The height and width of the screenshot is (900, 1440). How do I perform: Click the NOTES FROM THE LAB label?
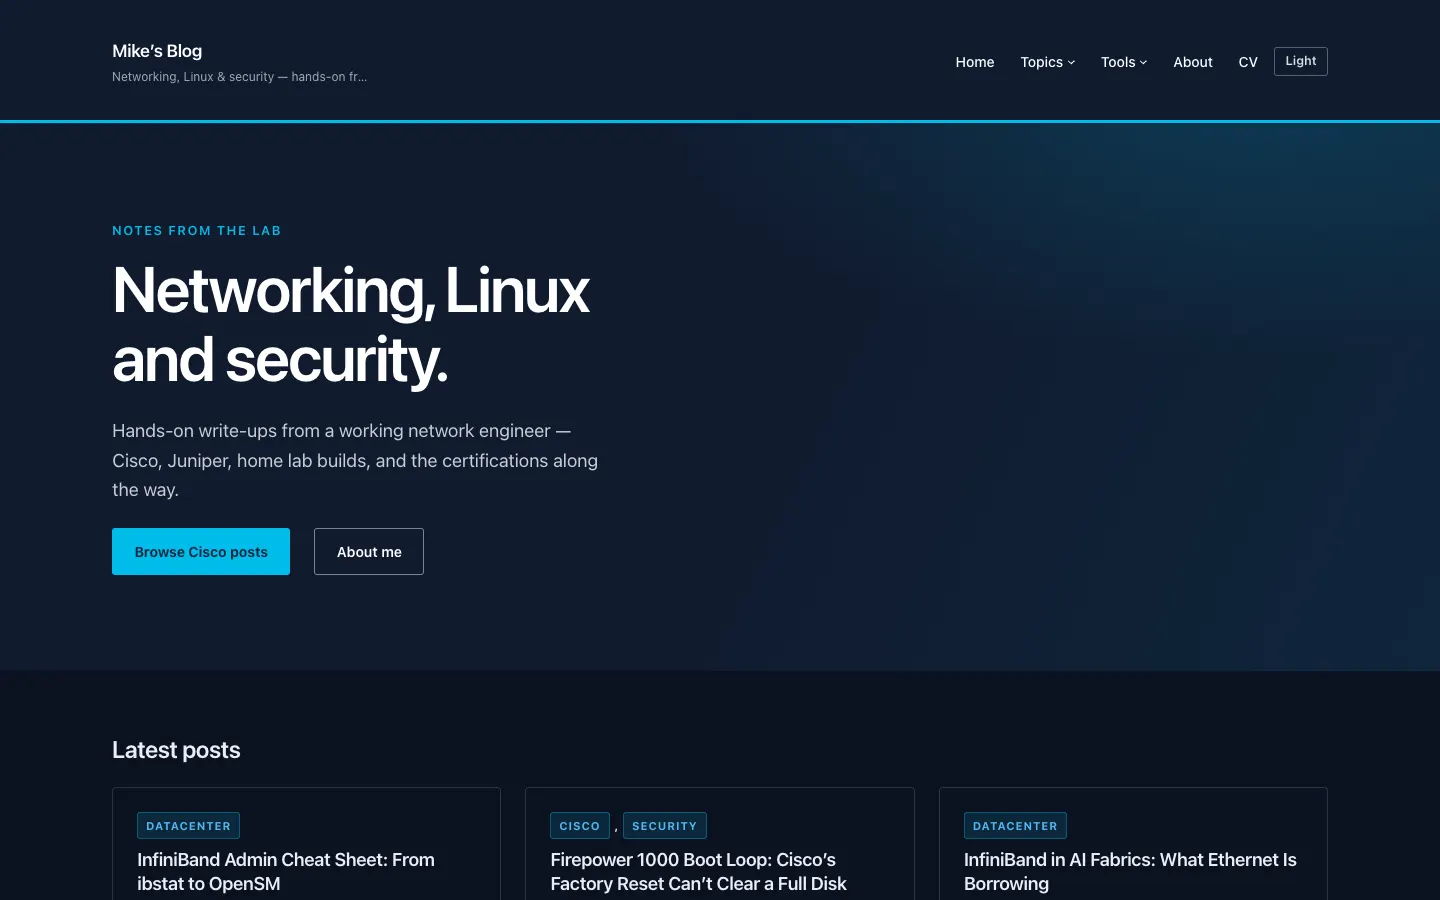pyautogui.click(x=197, y=231)
